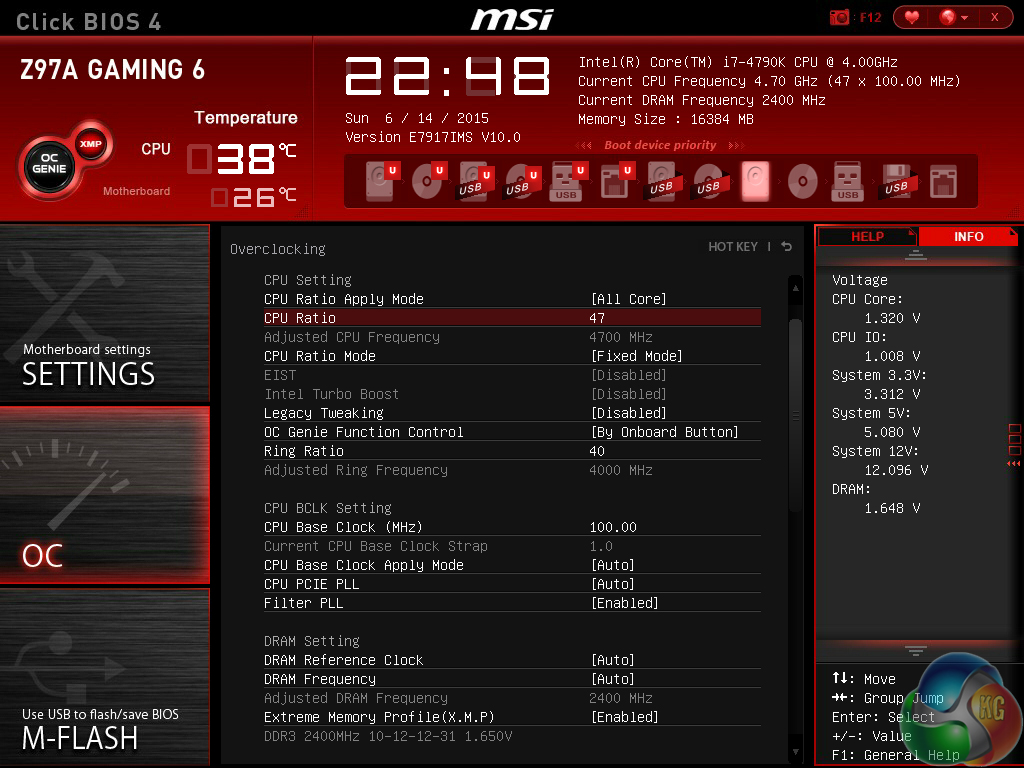This screenshot has height=768, width=1024.
Task: Open the M-FLASH BIOS flash panel
Action: (104, 676)
